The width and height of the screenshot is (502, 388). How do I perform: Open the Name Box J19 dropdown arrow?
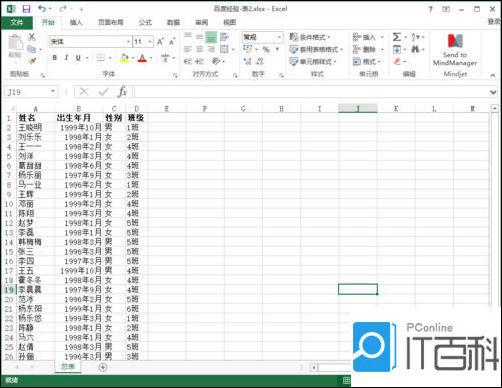click(53, 92)
